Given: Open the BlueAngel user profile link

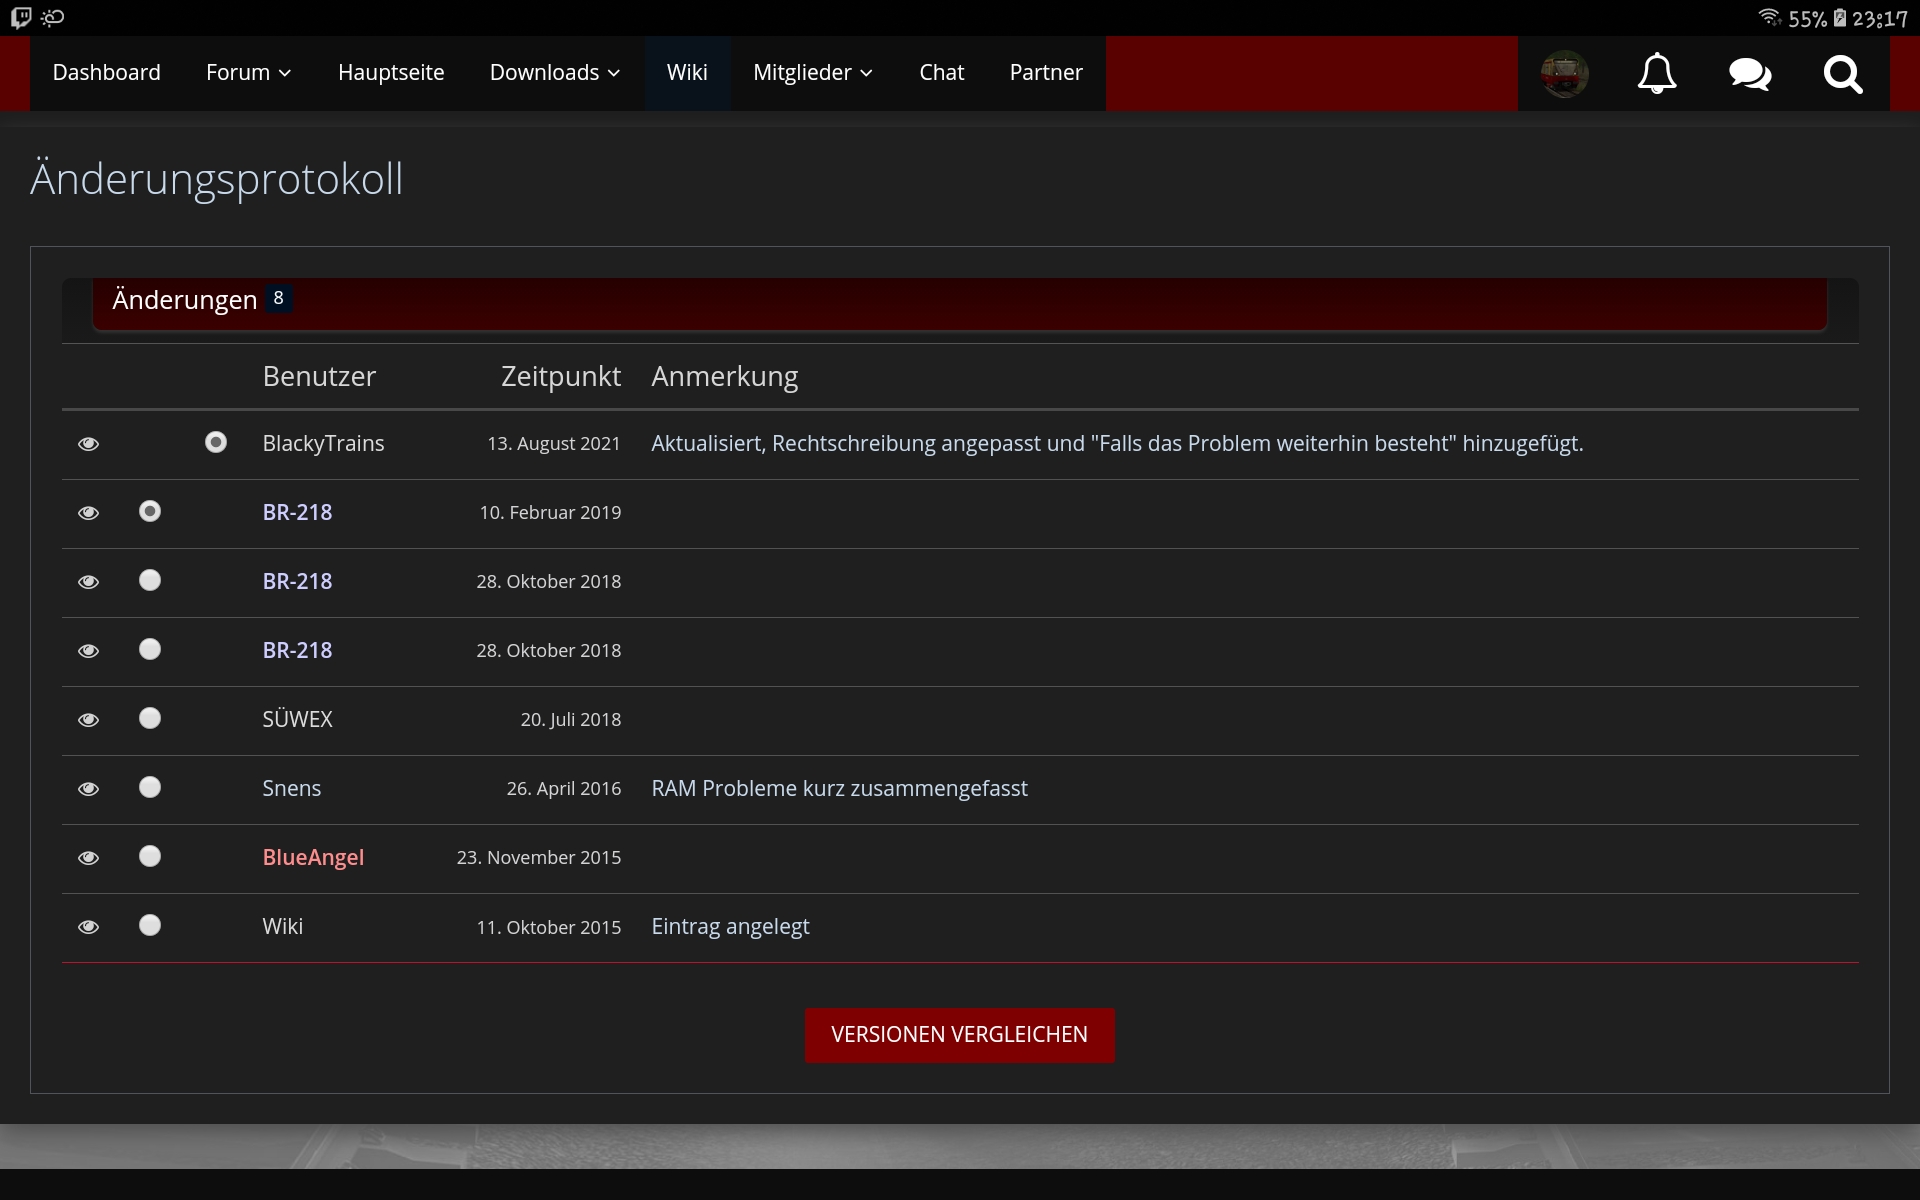Looking at the screenshot, I should coord(313,857).
